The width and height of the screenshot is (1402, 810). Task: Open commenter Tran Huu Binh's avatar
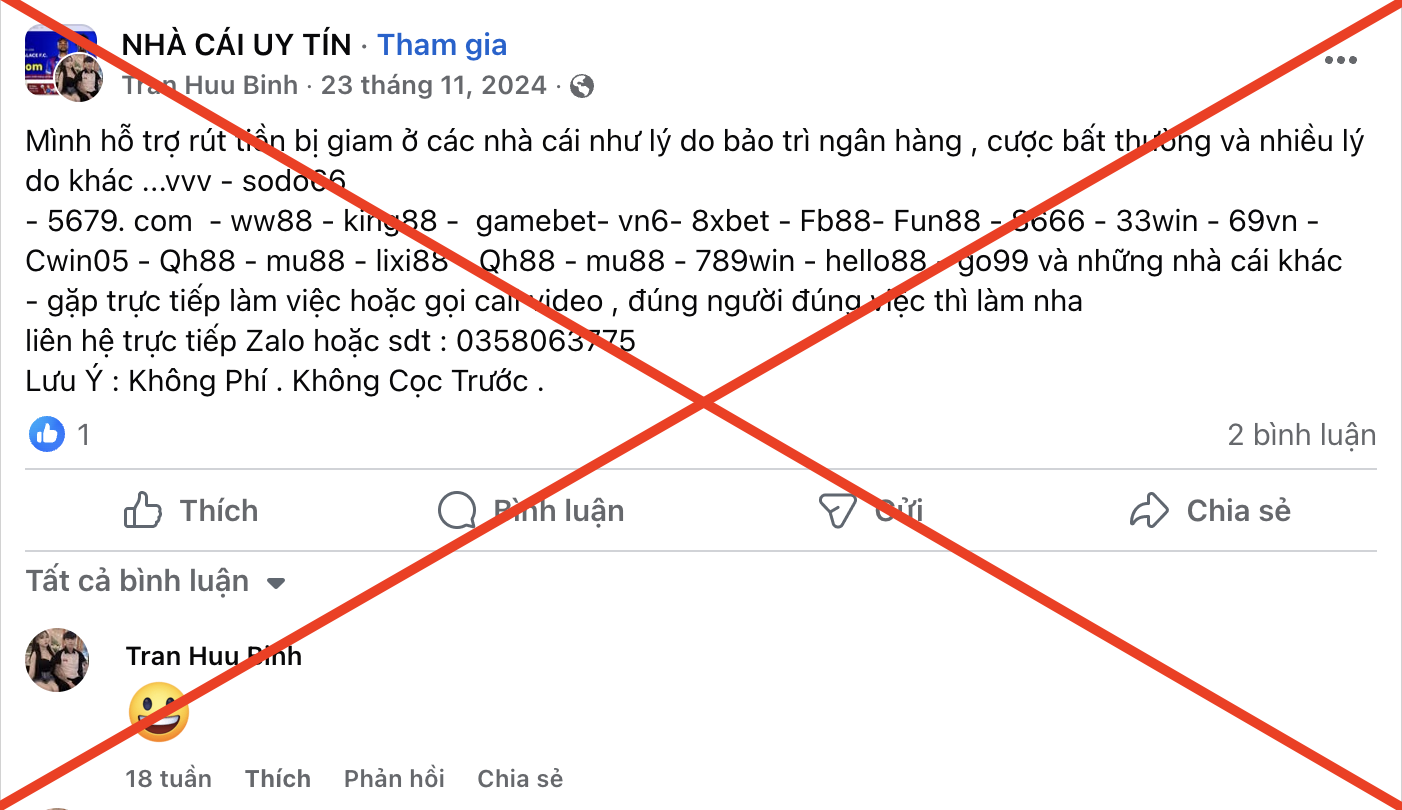57,660
